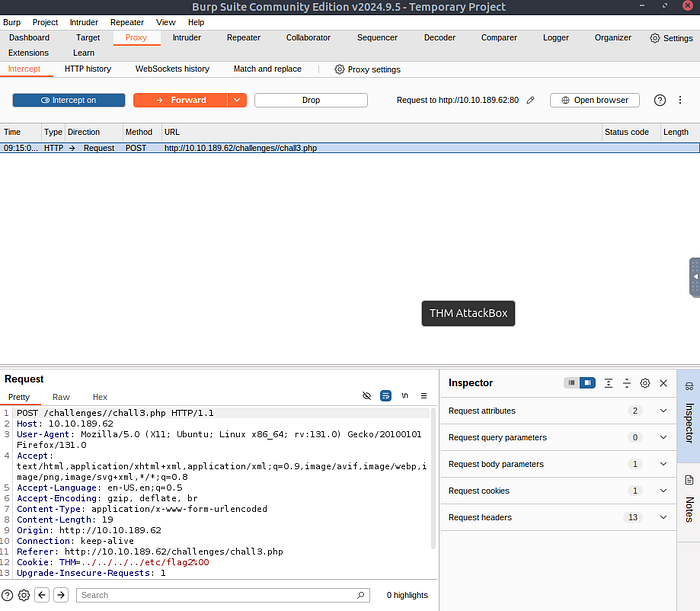Open the Help menu

[196, 22]
